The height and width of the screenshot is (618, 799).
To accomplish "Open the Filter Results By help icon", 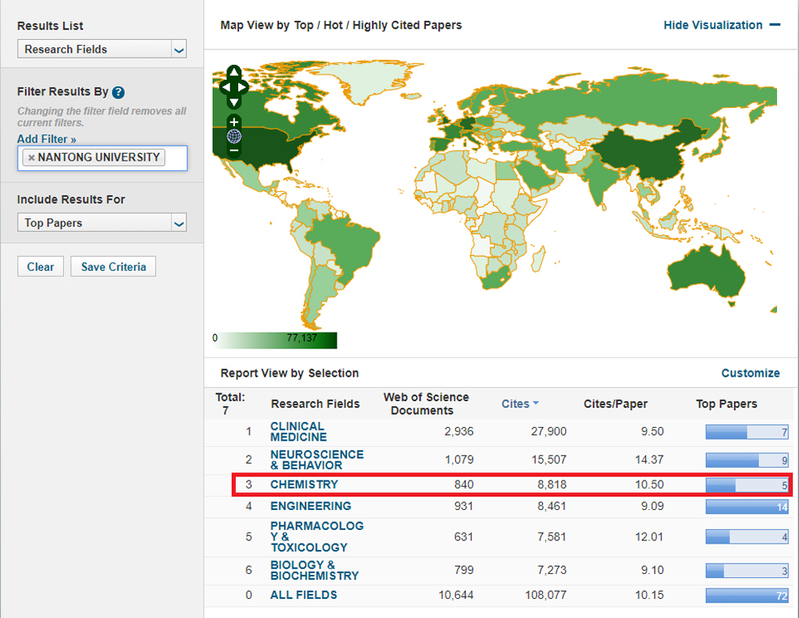I will [x=119, y=92].
